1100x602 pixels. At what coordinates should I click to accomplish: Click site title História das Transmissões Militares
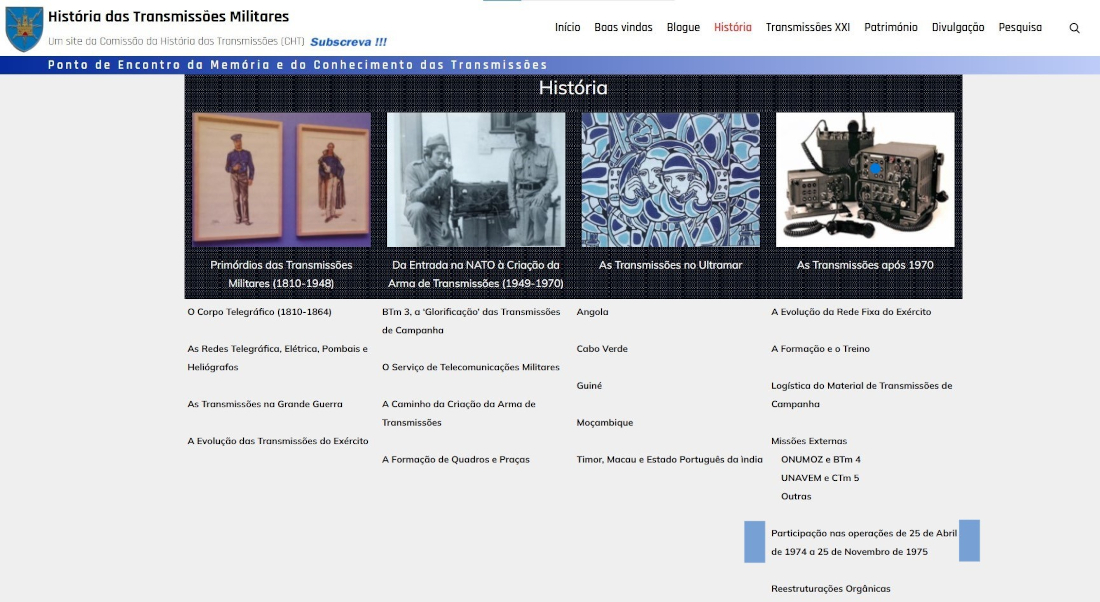(x=168, y=16)
